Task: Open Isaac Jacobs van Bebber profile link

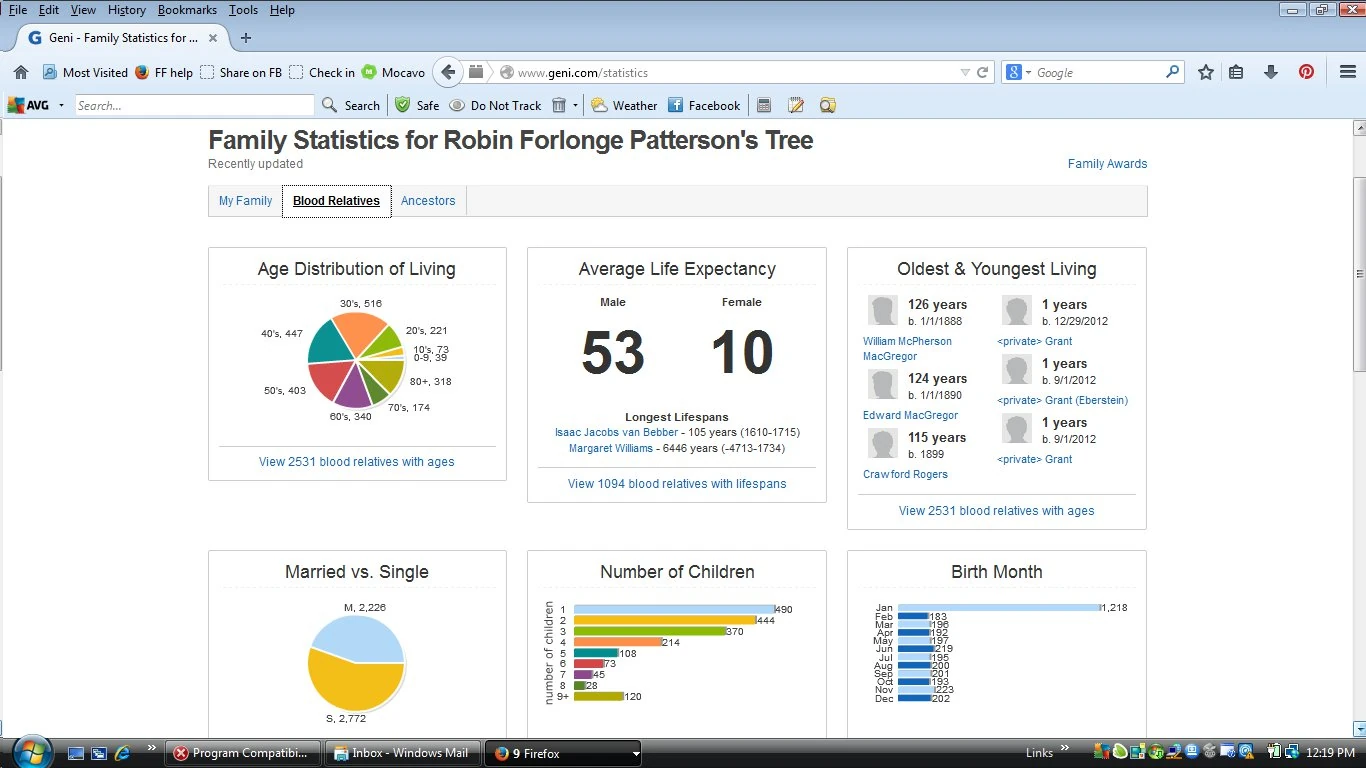Action: [616, 433]
